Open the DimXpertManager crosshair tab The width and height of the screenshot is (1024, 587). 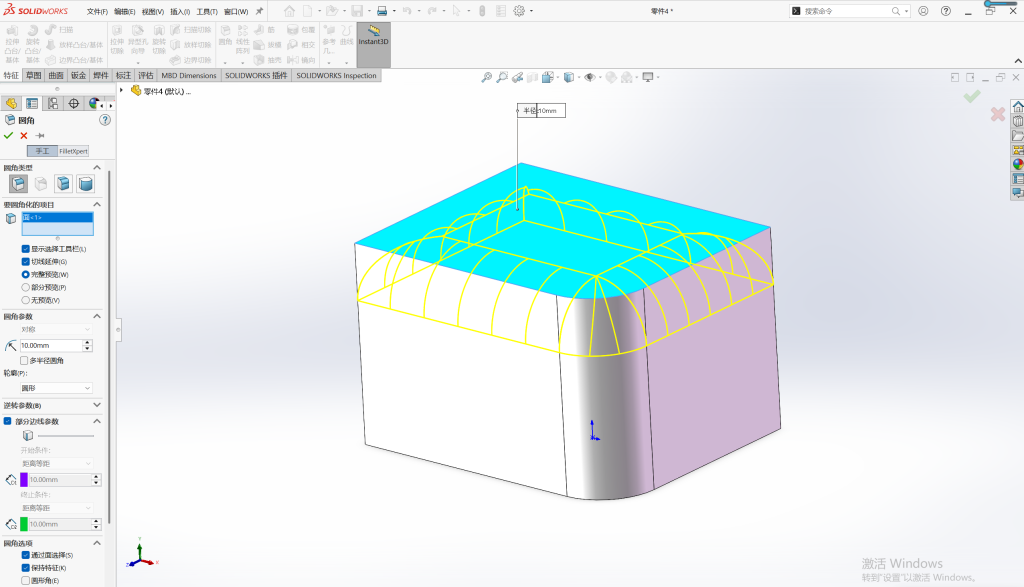(x=74, y=104)
